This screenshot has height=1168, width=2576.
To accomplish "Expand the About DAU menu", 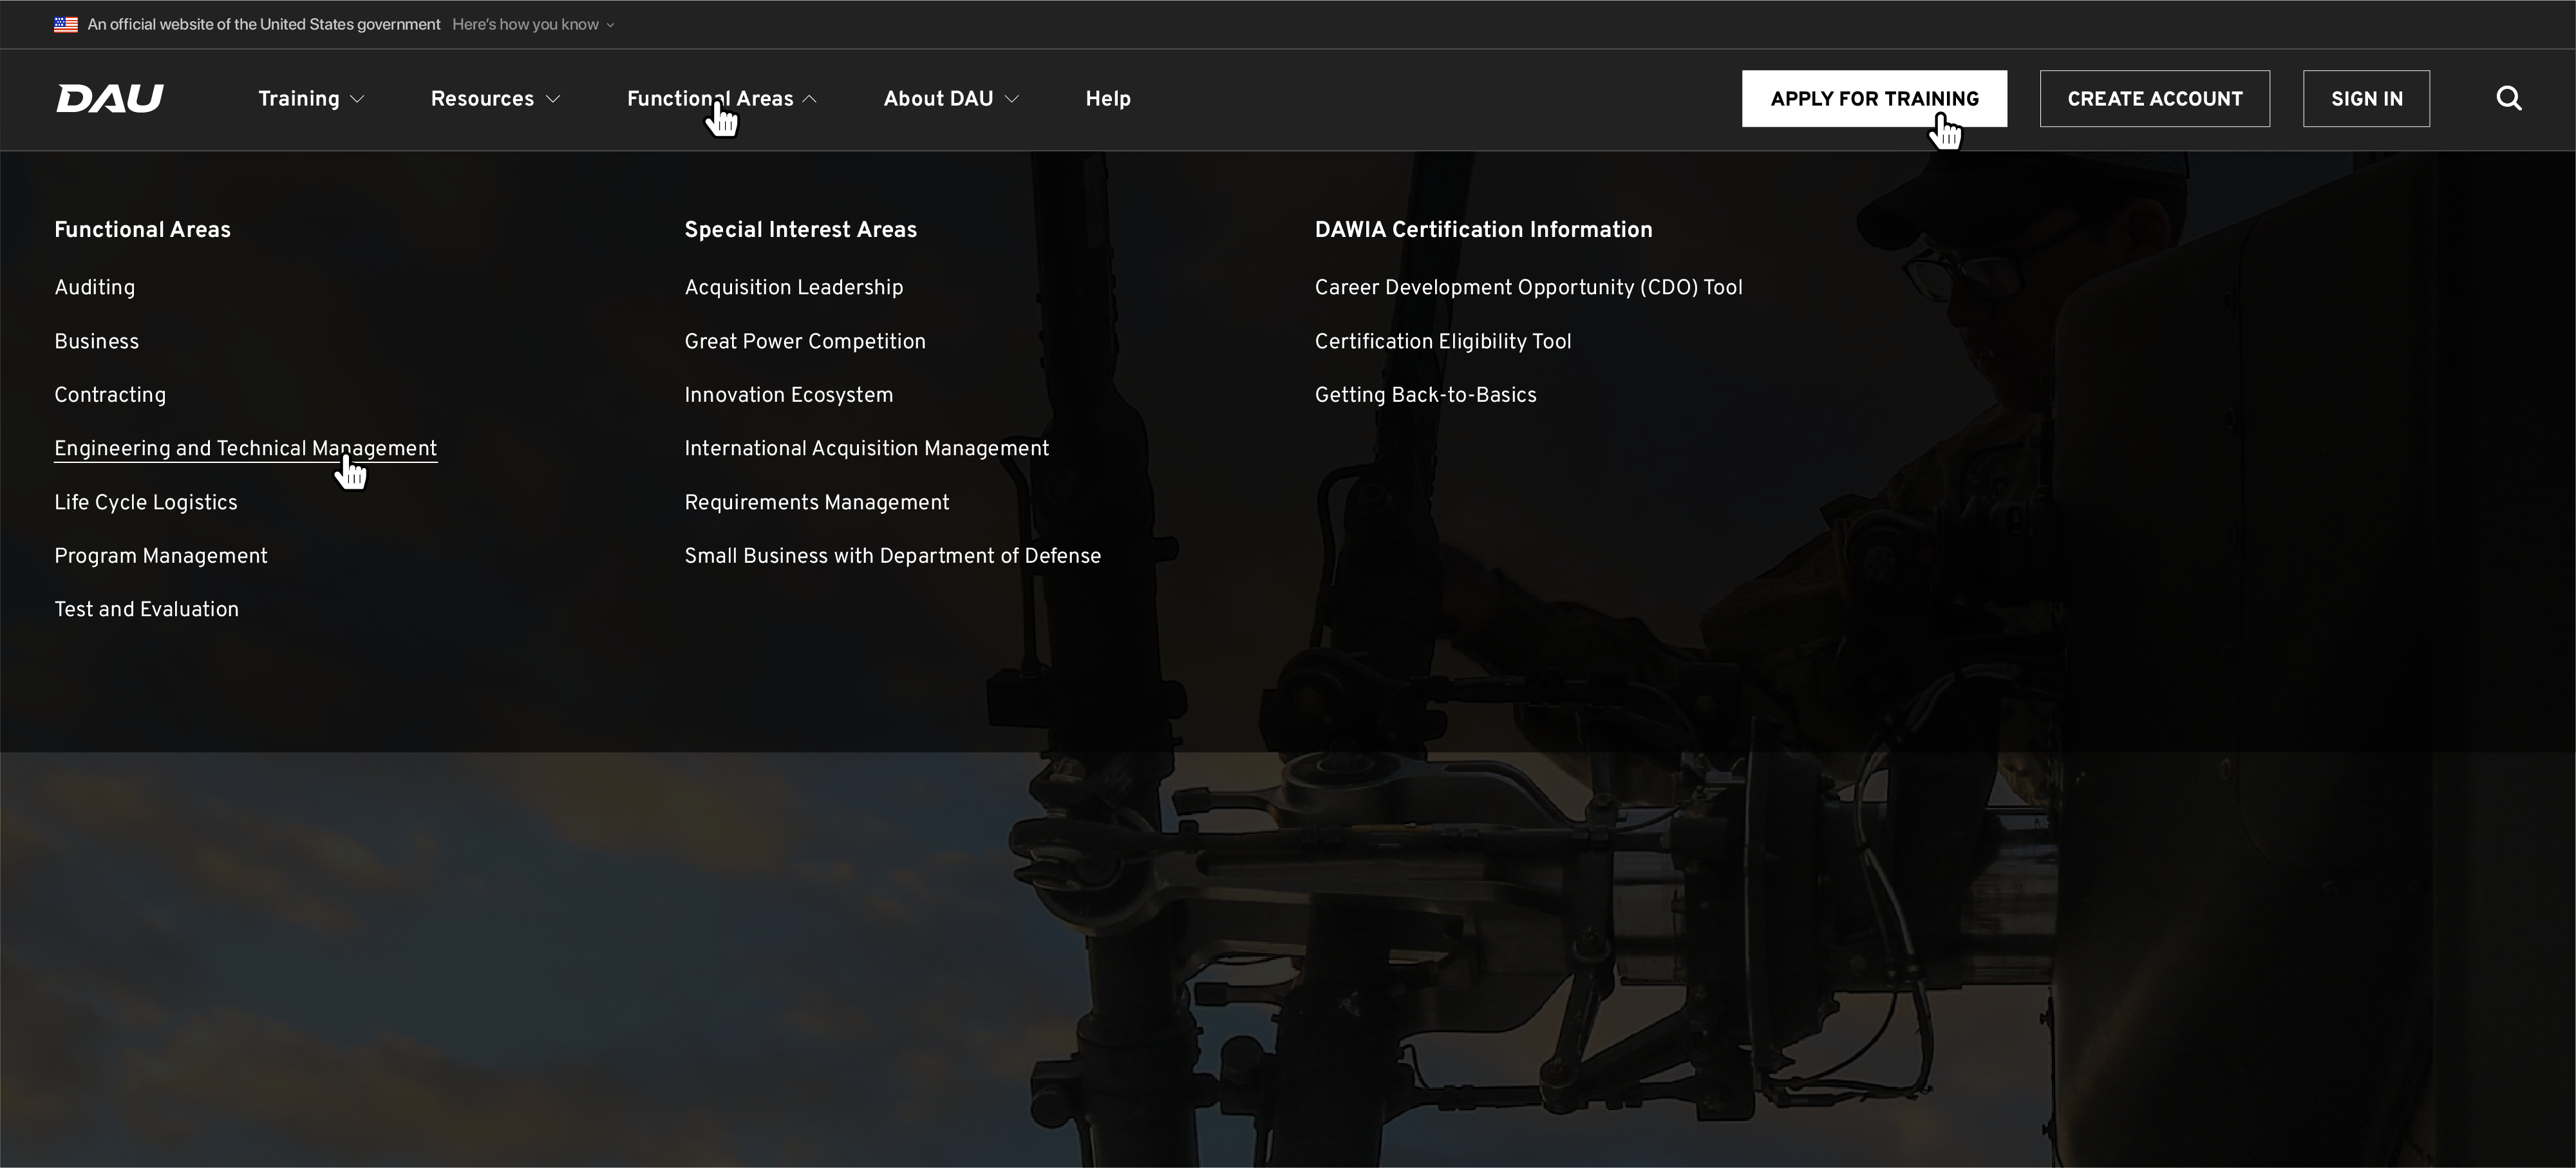I will coord(951,98).
